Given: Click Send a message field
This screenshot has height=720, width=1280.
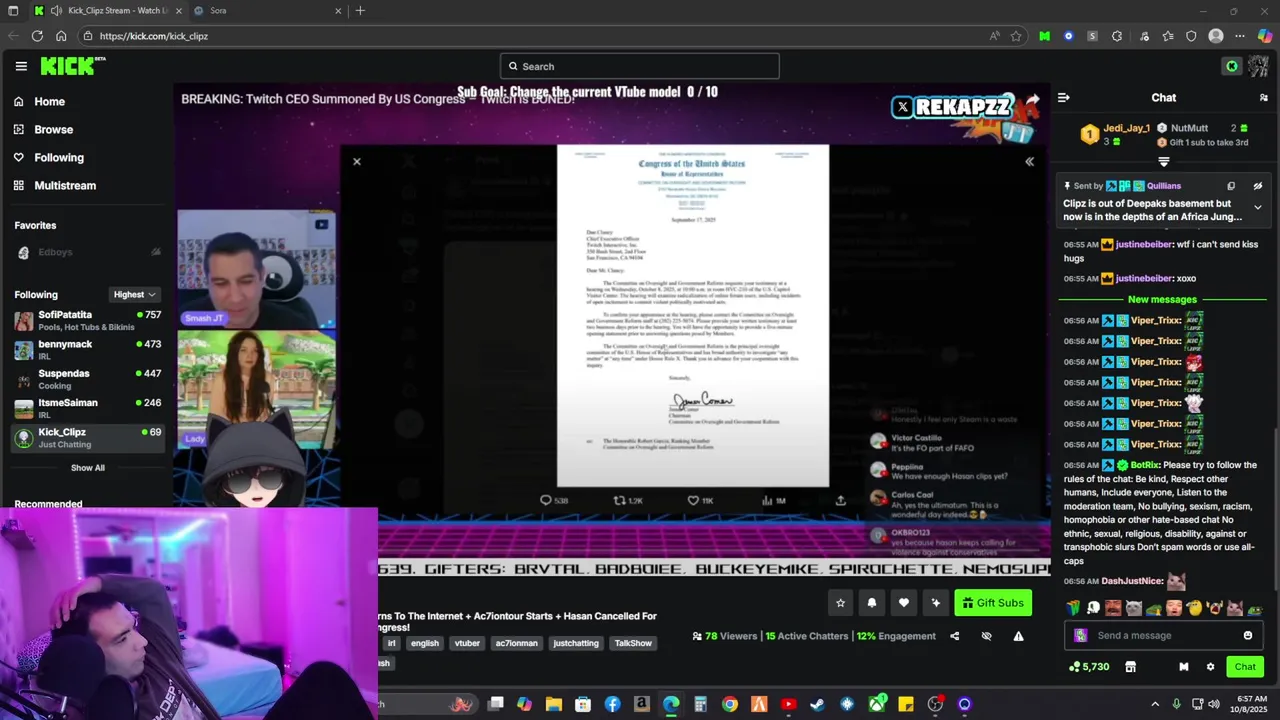Looking at the screenshot, I should click(x=1165, y=635).
